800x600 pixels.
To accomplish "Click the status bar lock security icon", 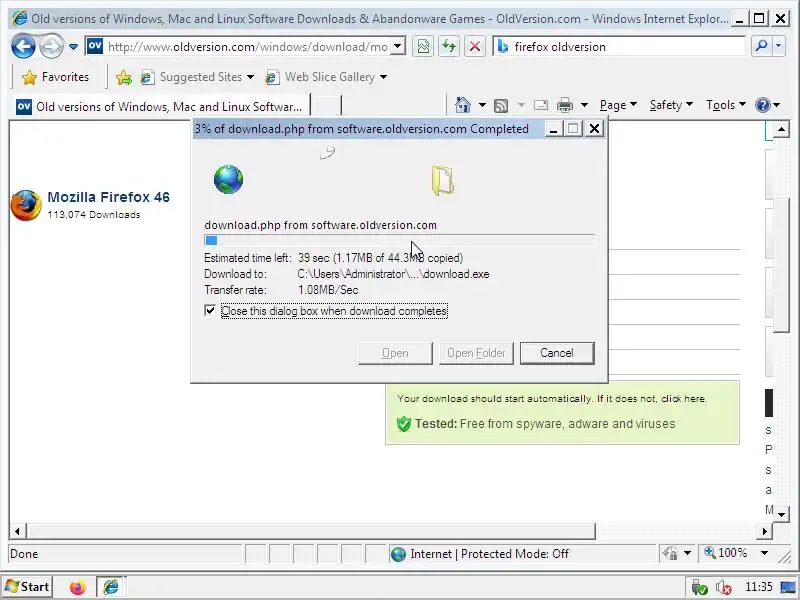I will pos(670,554).
